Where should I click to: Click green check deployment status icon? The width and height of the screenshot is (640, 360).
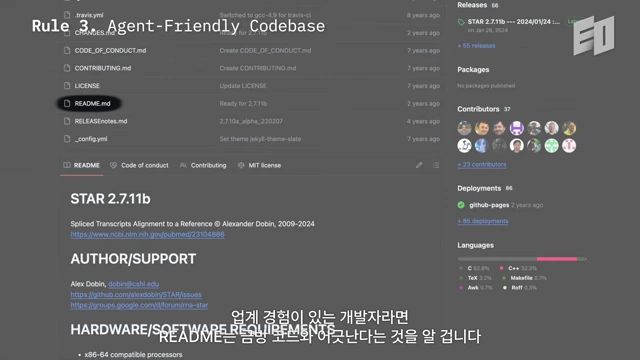pyautogui.click(x=461, y=205)
